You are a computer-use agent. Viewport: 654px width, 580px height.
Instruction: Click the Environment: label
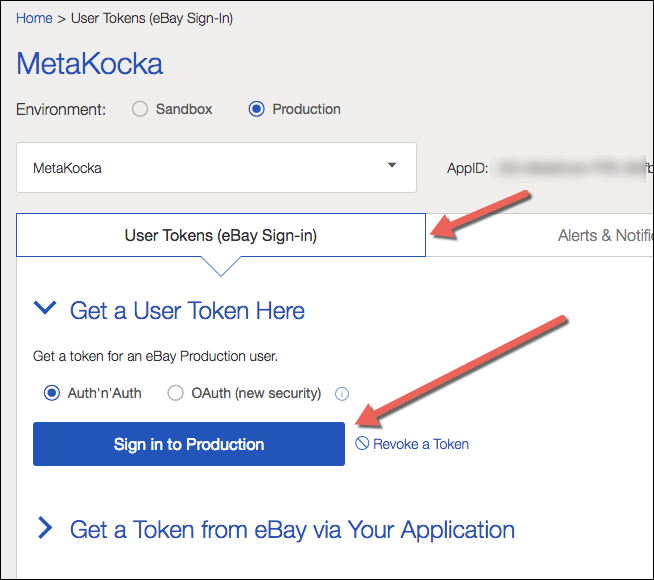[x=61, y=110]
